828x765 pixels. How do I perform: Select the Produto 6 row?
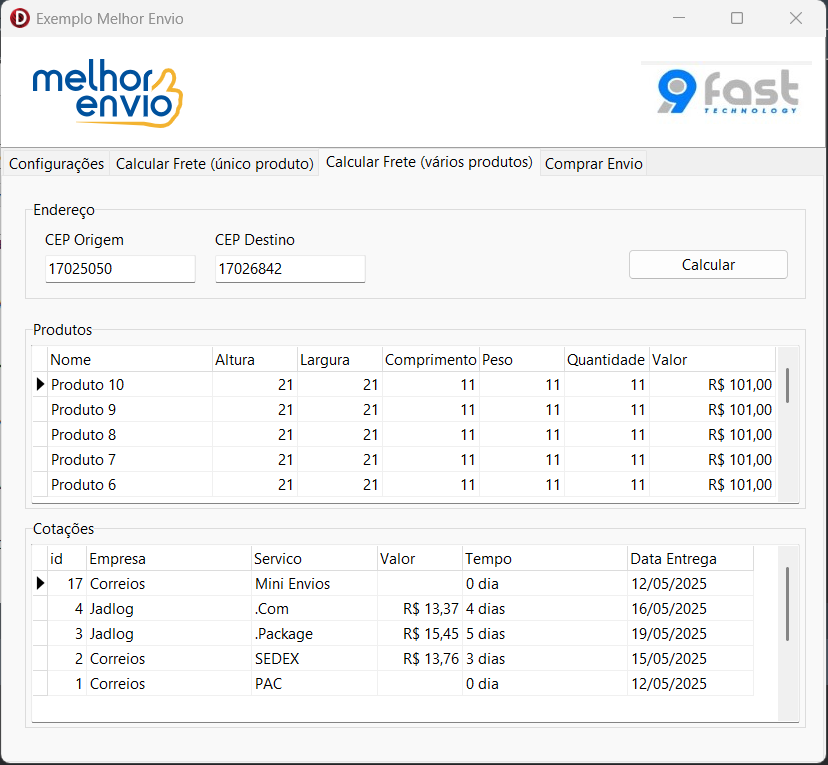pos(404,485)
